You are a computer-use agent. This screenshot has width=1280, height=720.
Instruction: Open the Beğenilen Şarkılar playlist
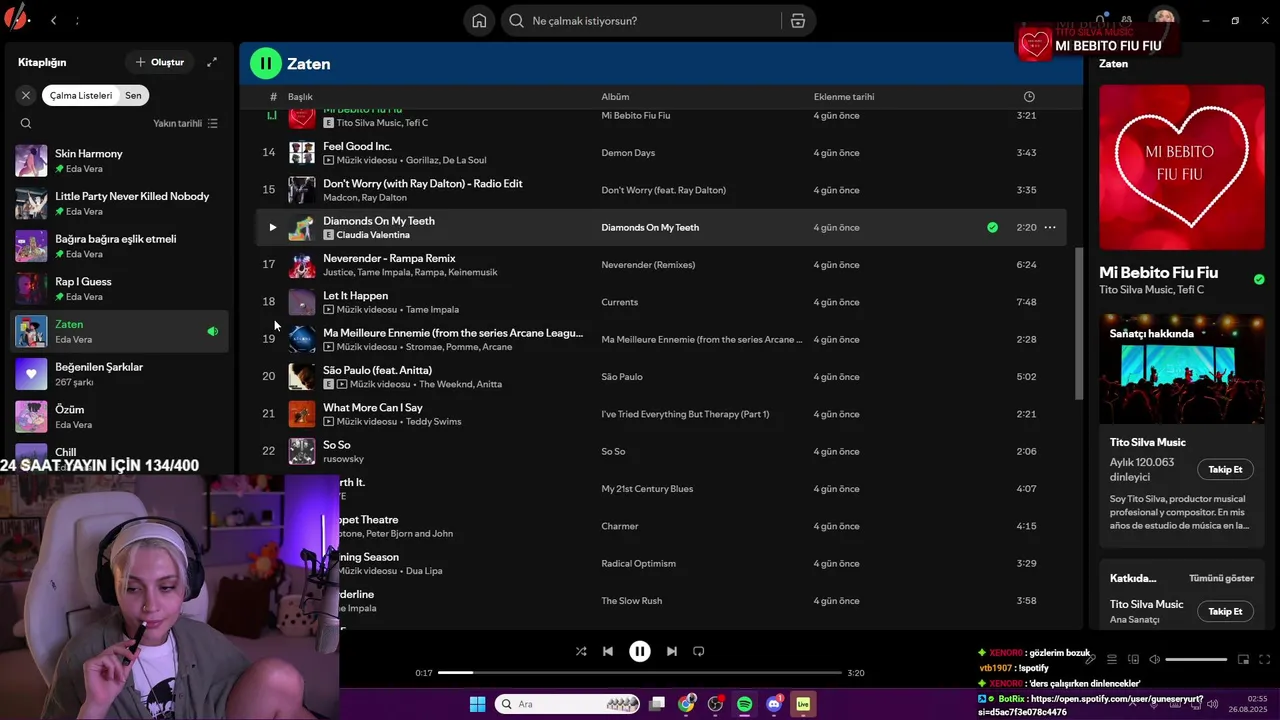pyautogui.click(x=120, y=374)
